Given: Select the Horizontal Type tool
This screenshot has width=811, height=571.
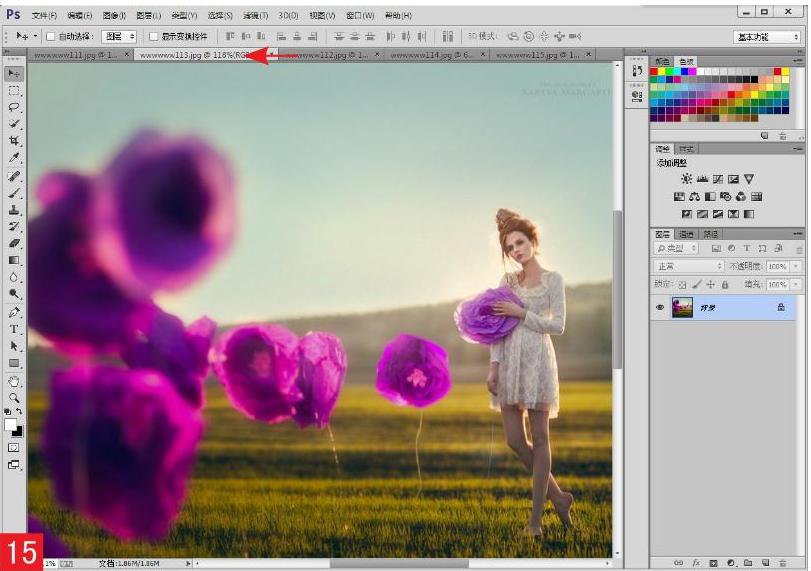Looking at the screenshot, I should pyautogui.click(x=14, y=329).
